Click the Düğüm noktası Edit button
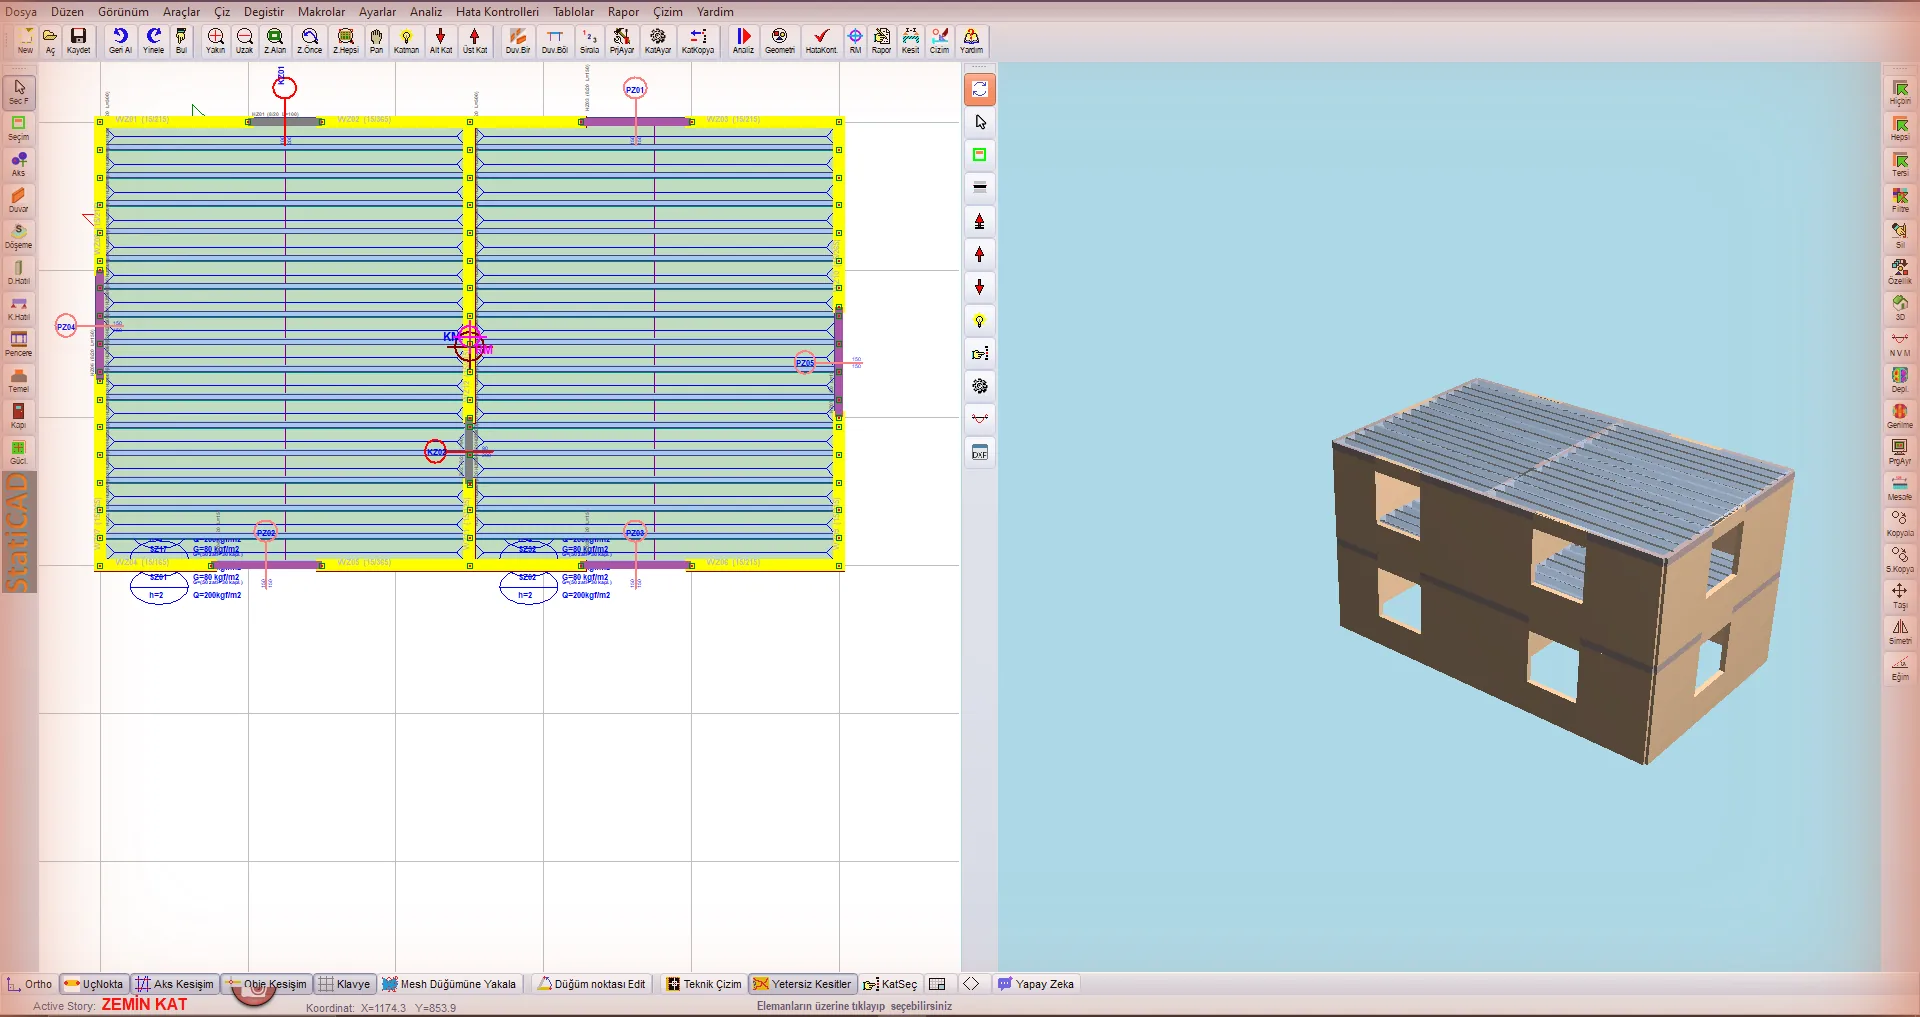 coord(592,984)
